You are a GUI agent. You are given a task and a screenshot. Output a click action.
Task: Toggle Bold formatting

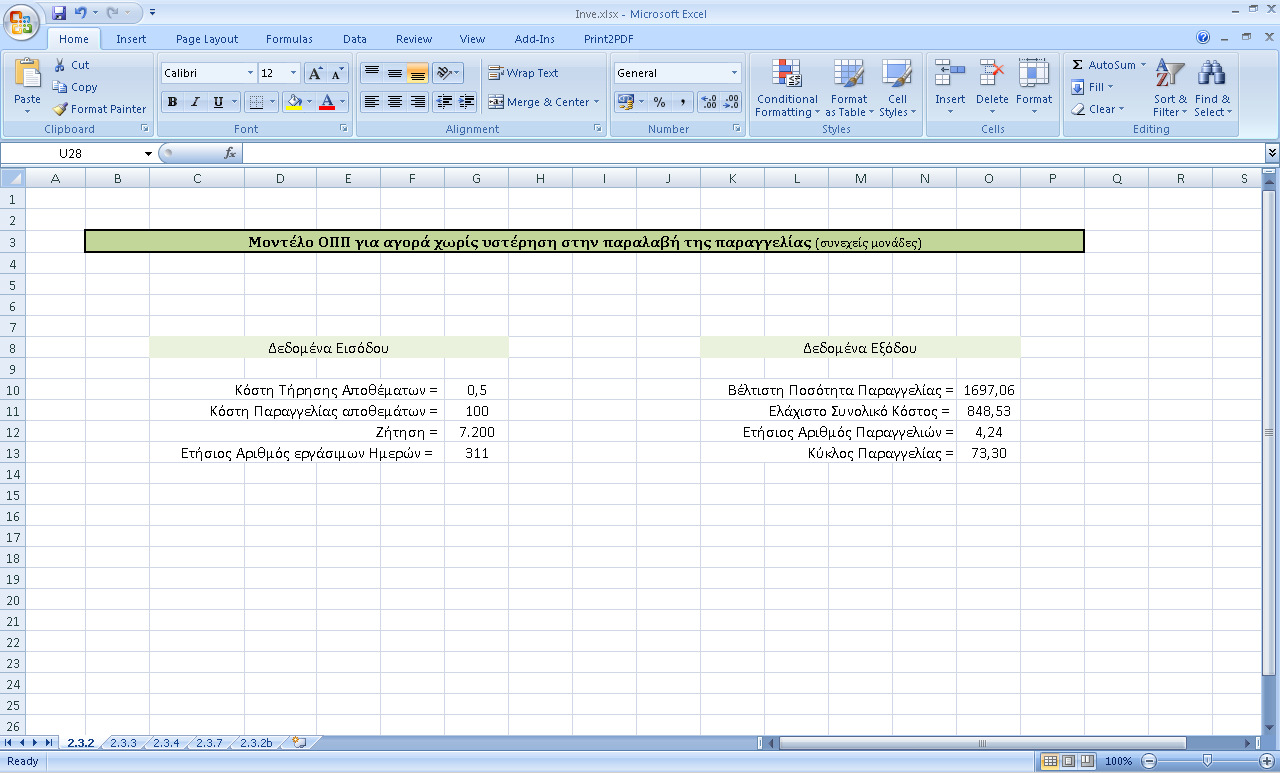(172, 102)
